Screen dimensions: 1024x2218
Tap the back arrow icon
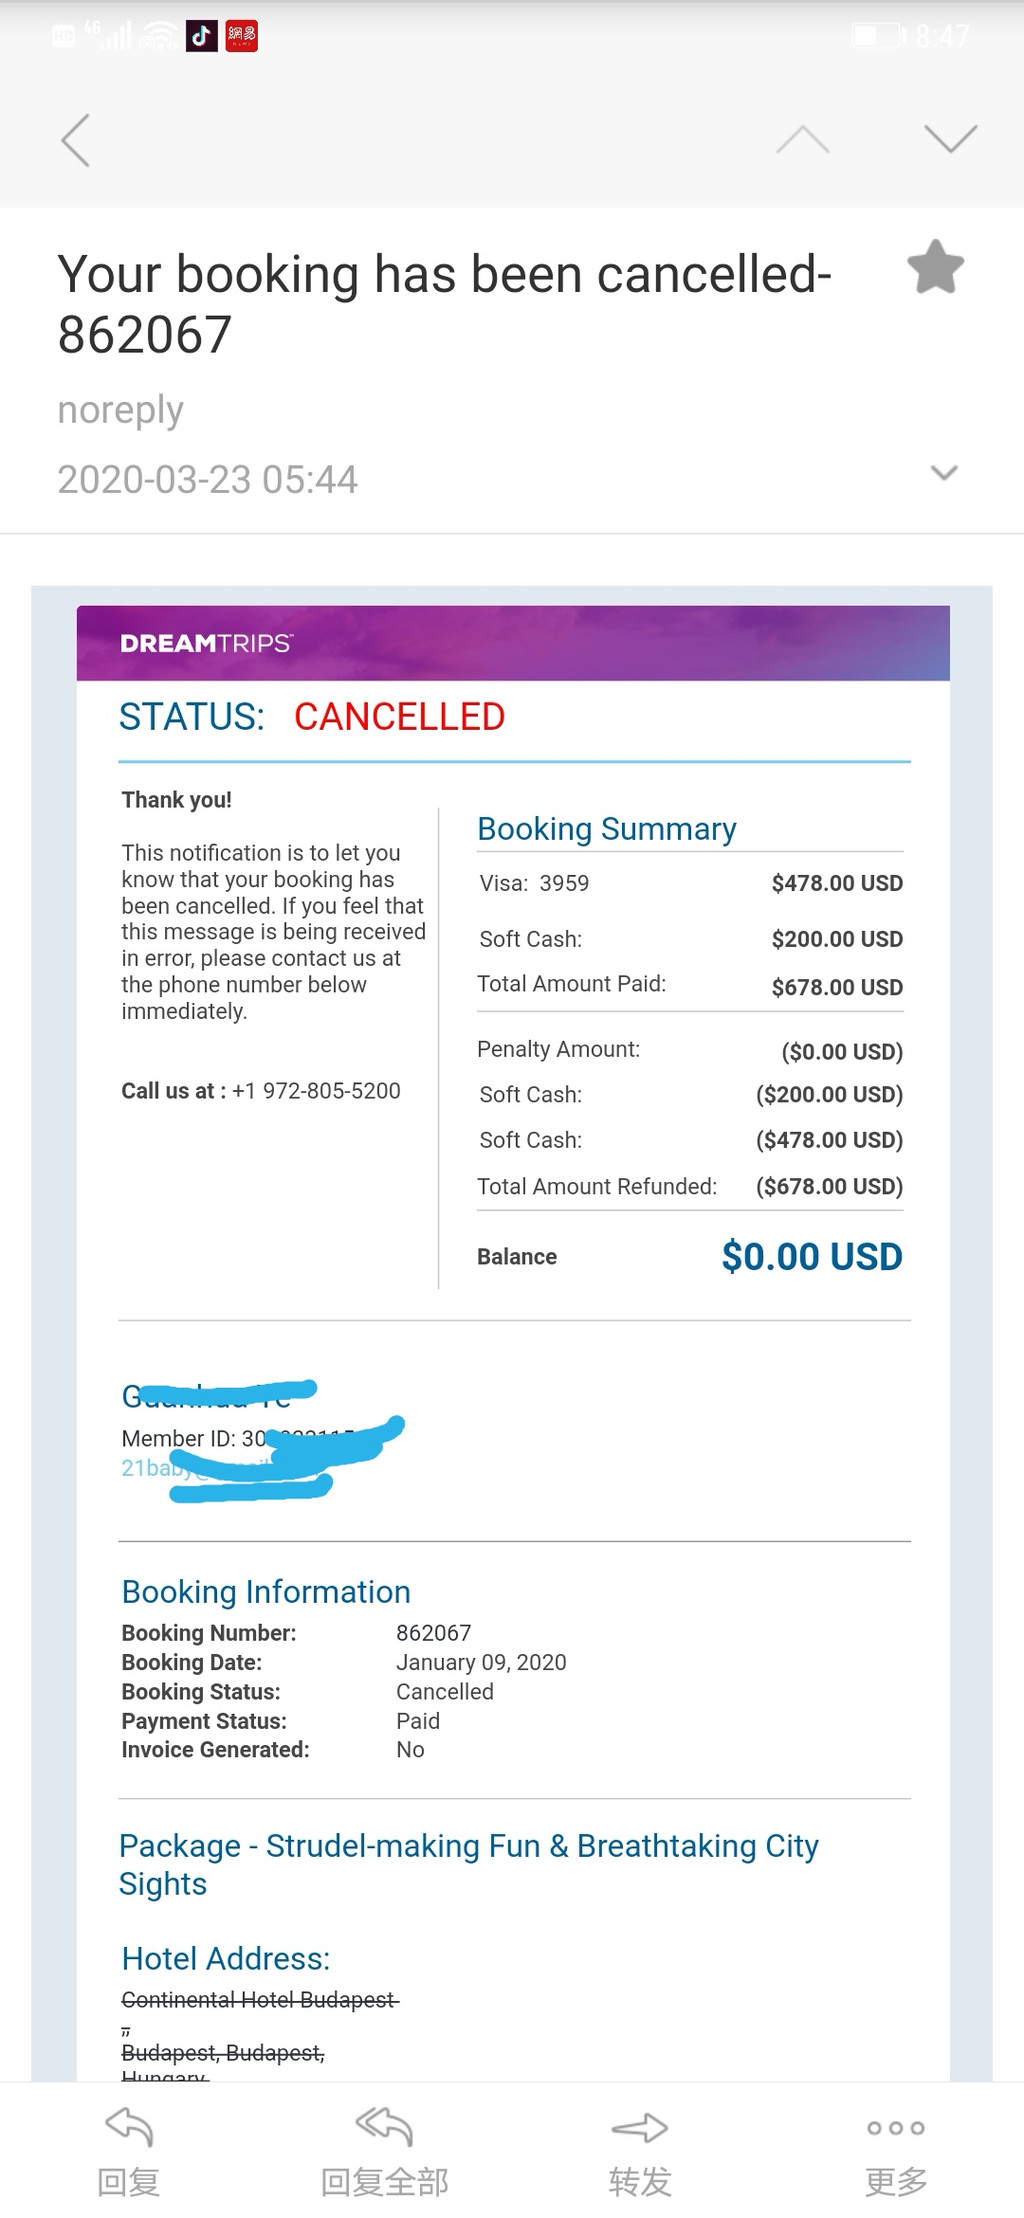click(x=76, y=140)
